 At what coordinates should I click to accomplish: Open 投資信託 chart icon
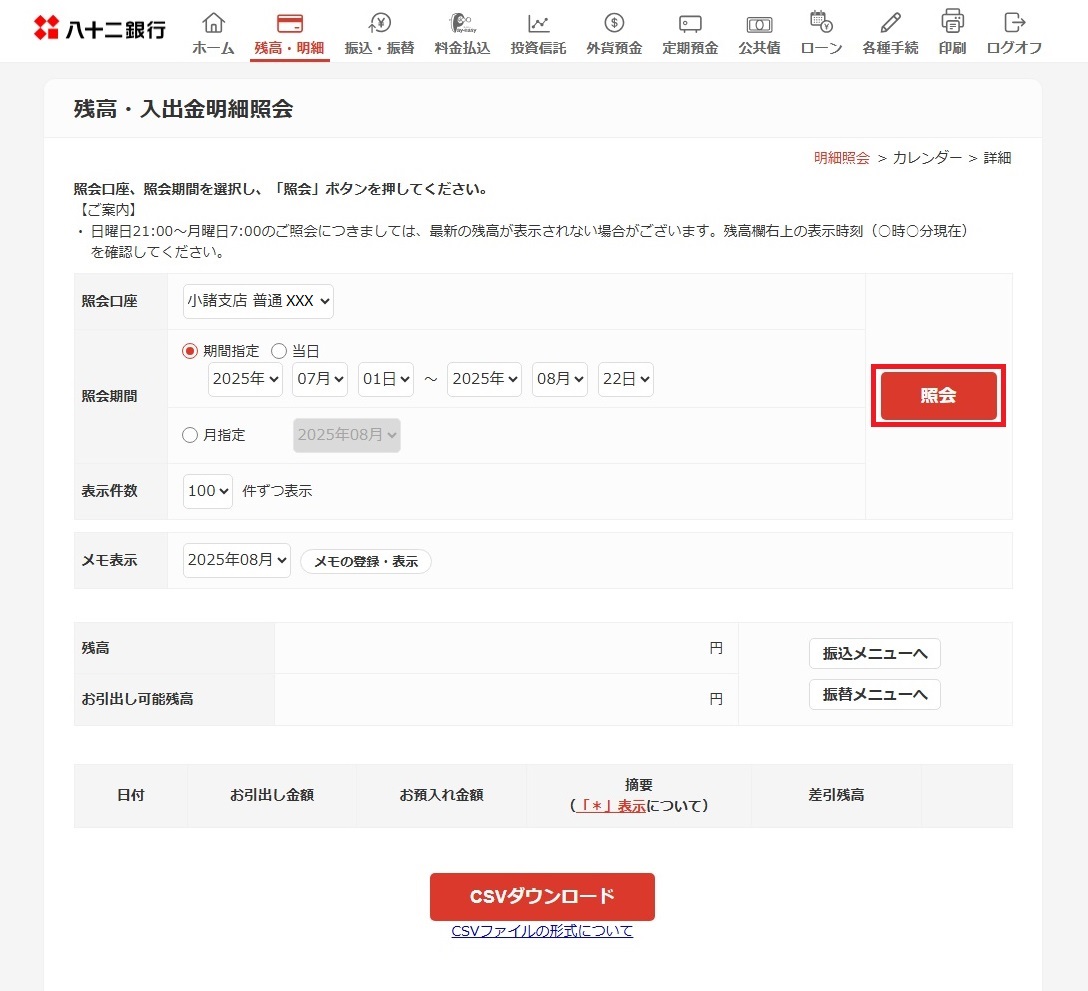pos(538,23)
